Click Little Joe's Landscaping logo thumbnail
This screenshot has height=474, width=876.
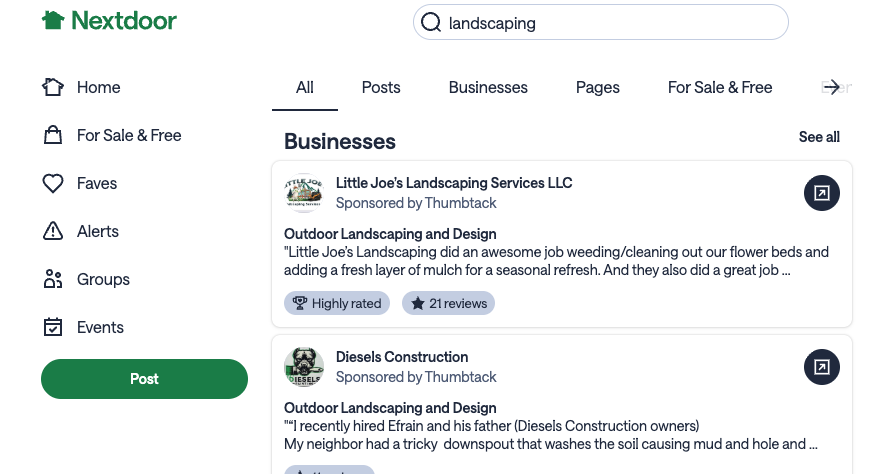point(304,193)
